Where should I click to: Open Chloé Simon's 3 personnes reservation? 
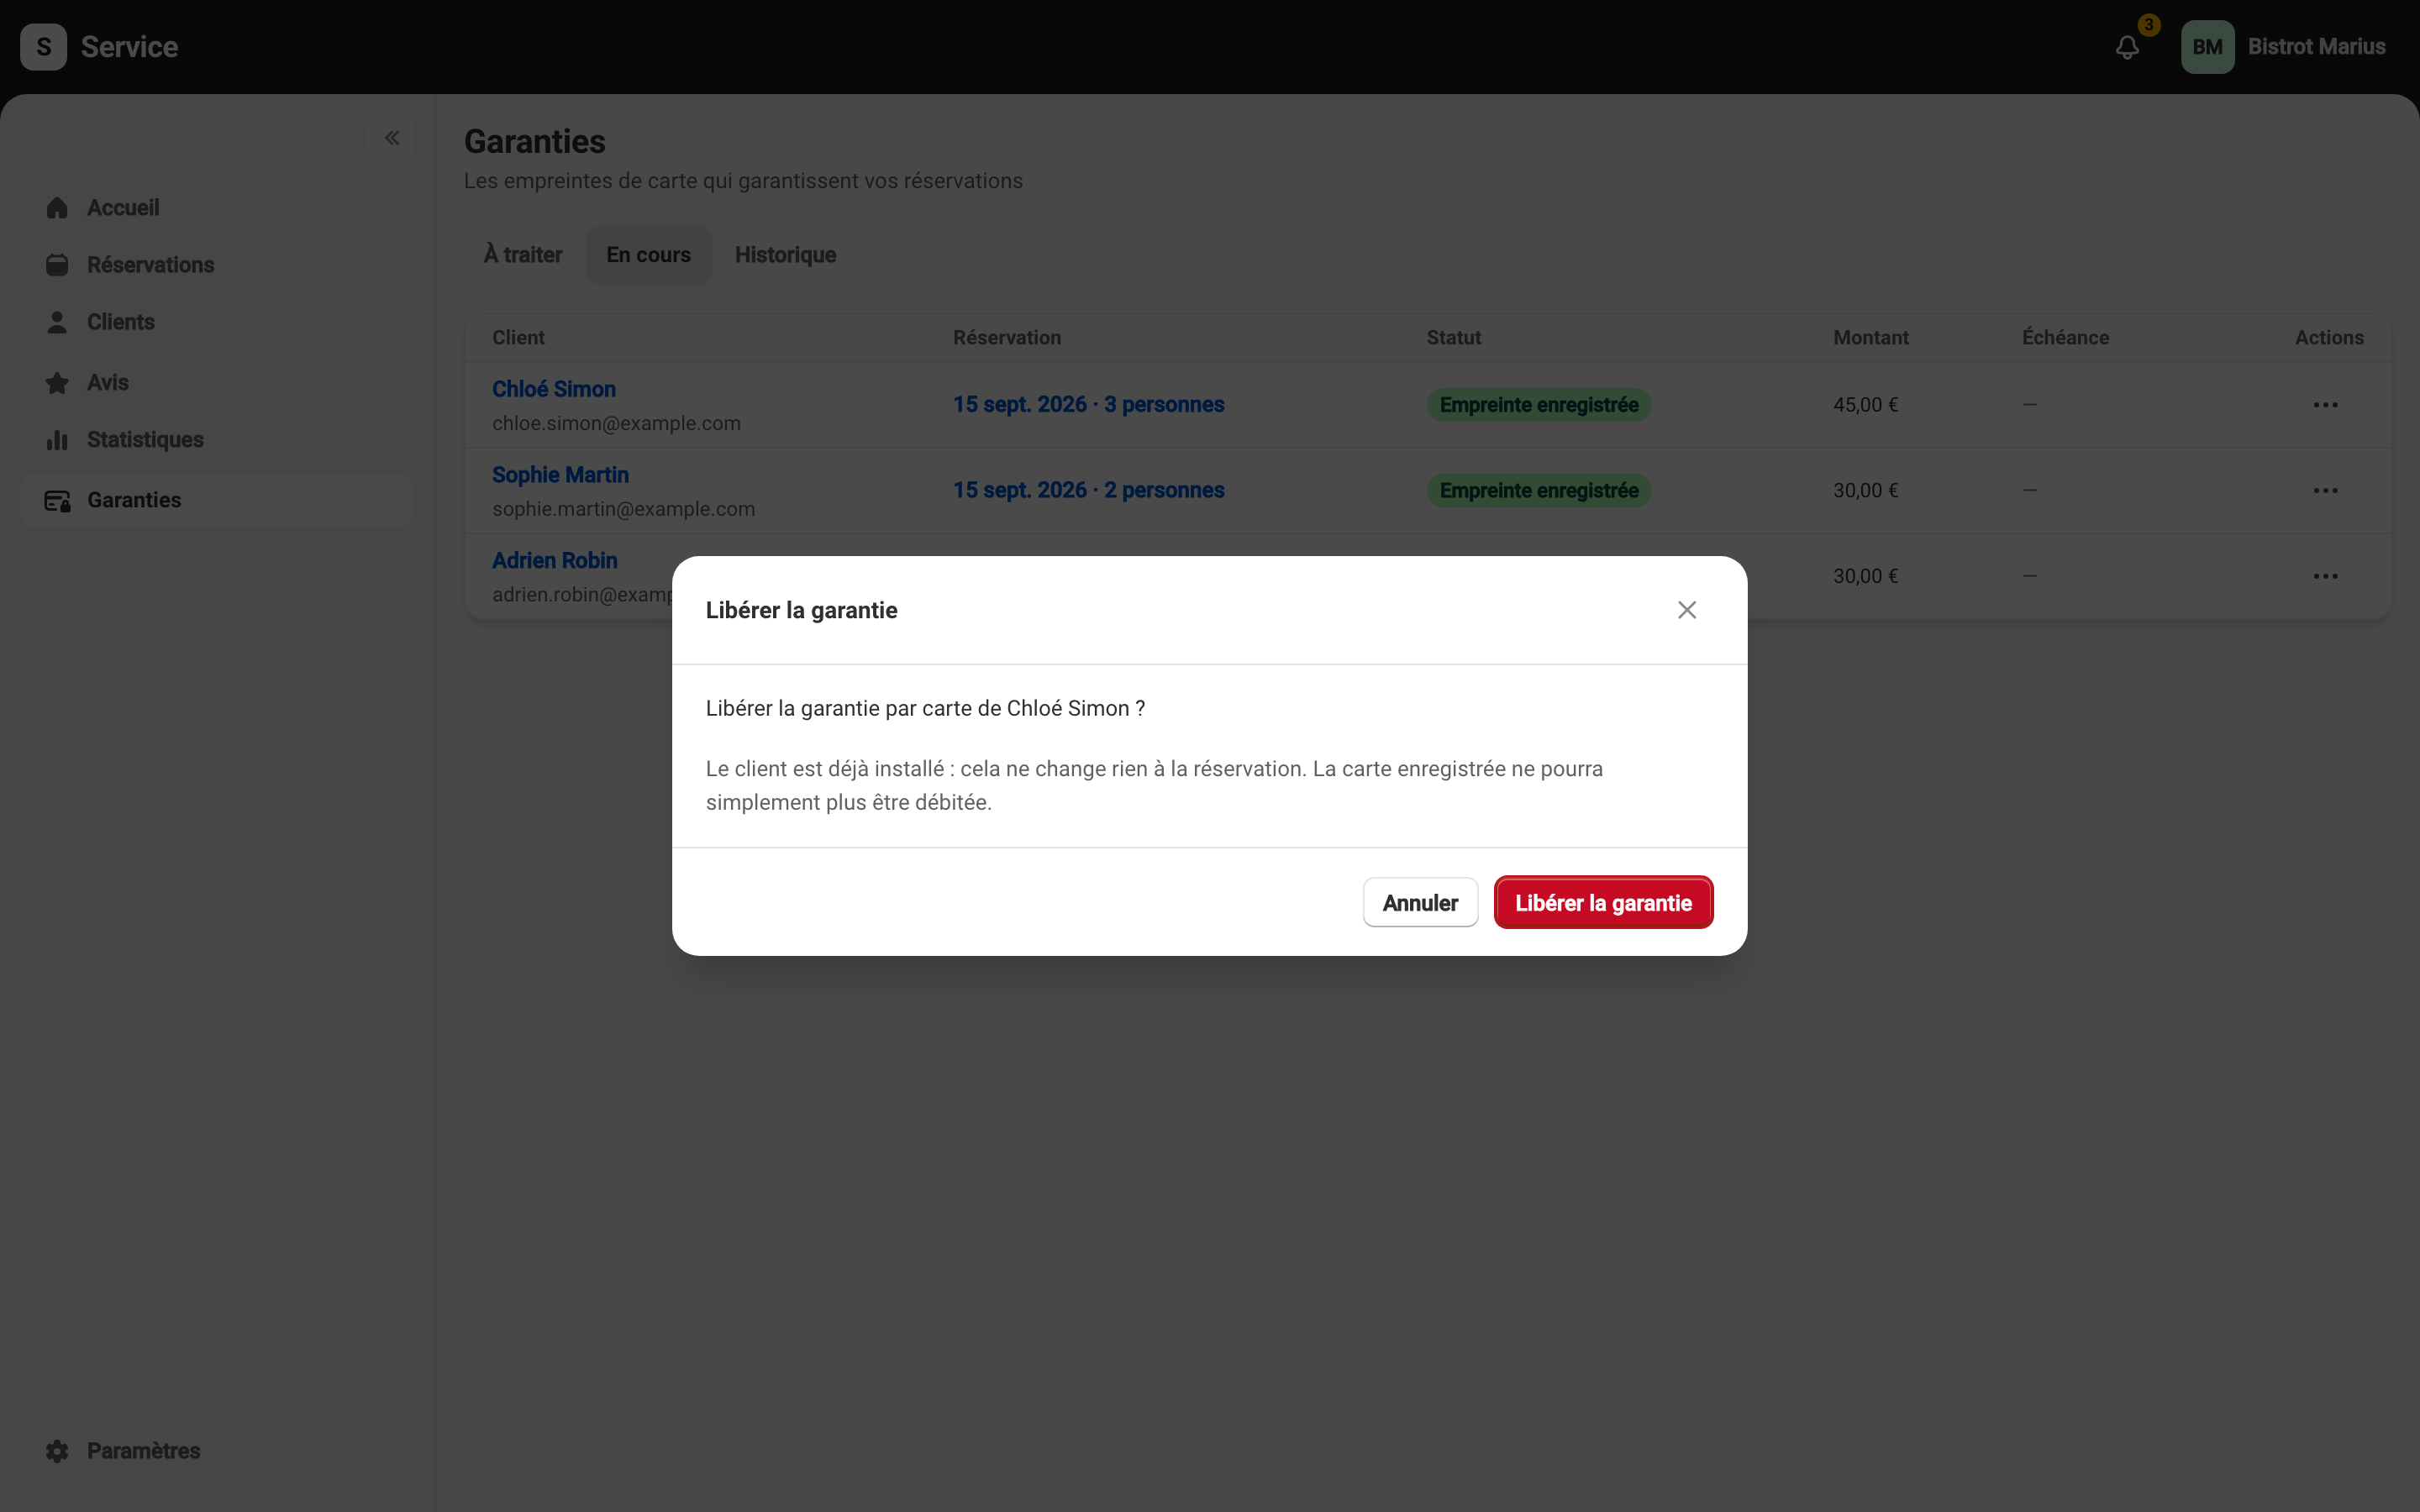(x=1088, y=405)
